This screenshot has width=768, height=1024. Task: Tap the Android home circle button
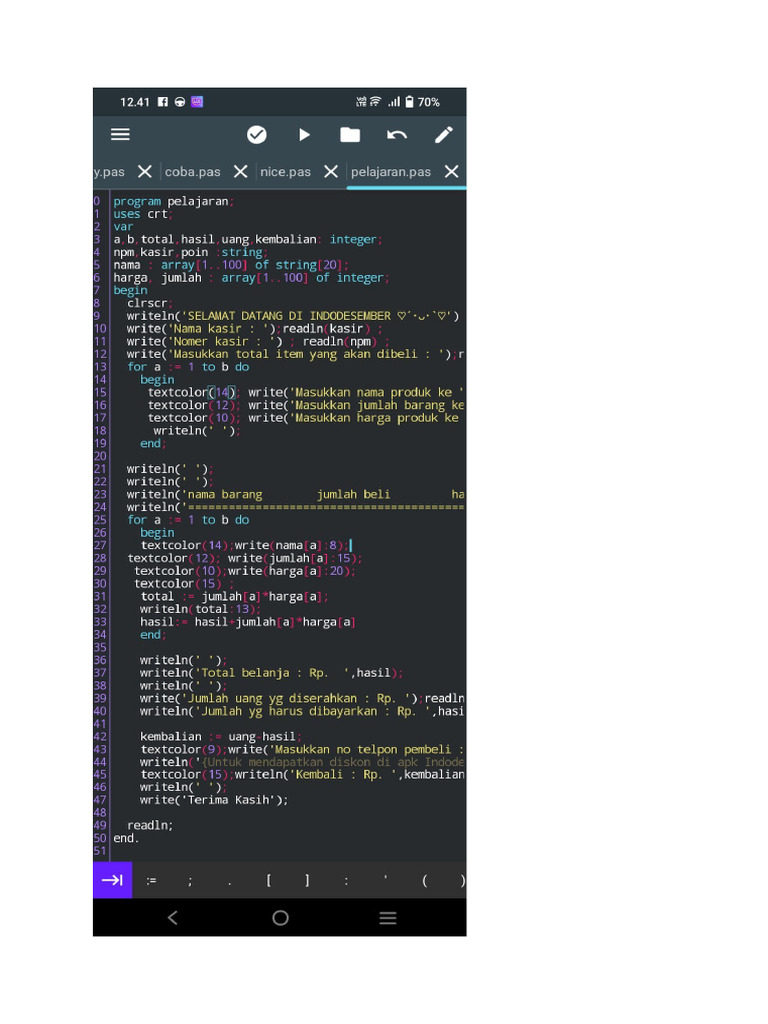(x=280, y=918)
